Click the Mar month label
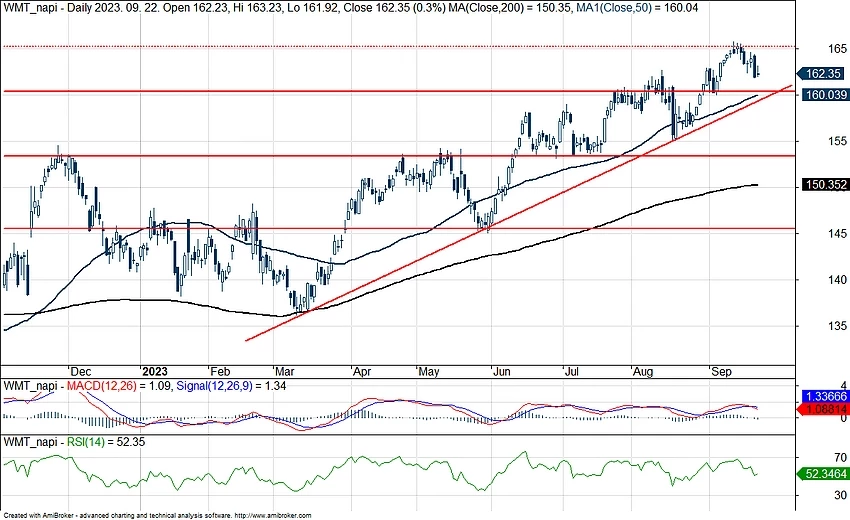 (285, 372)
